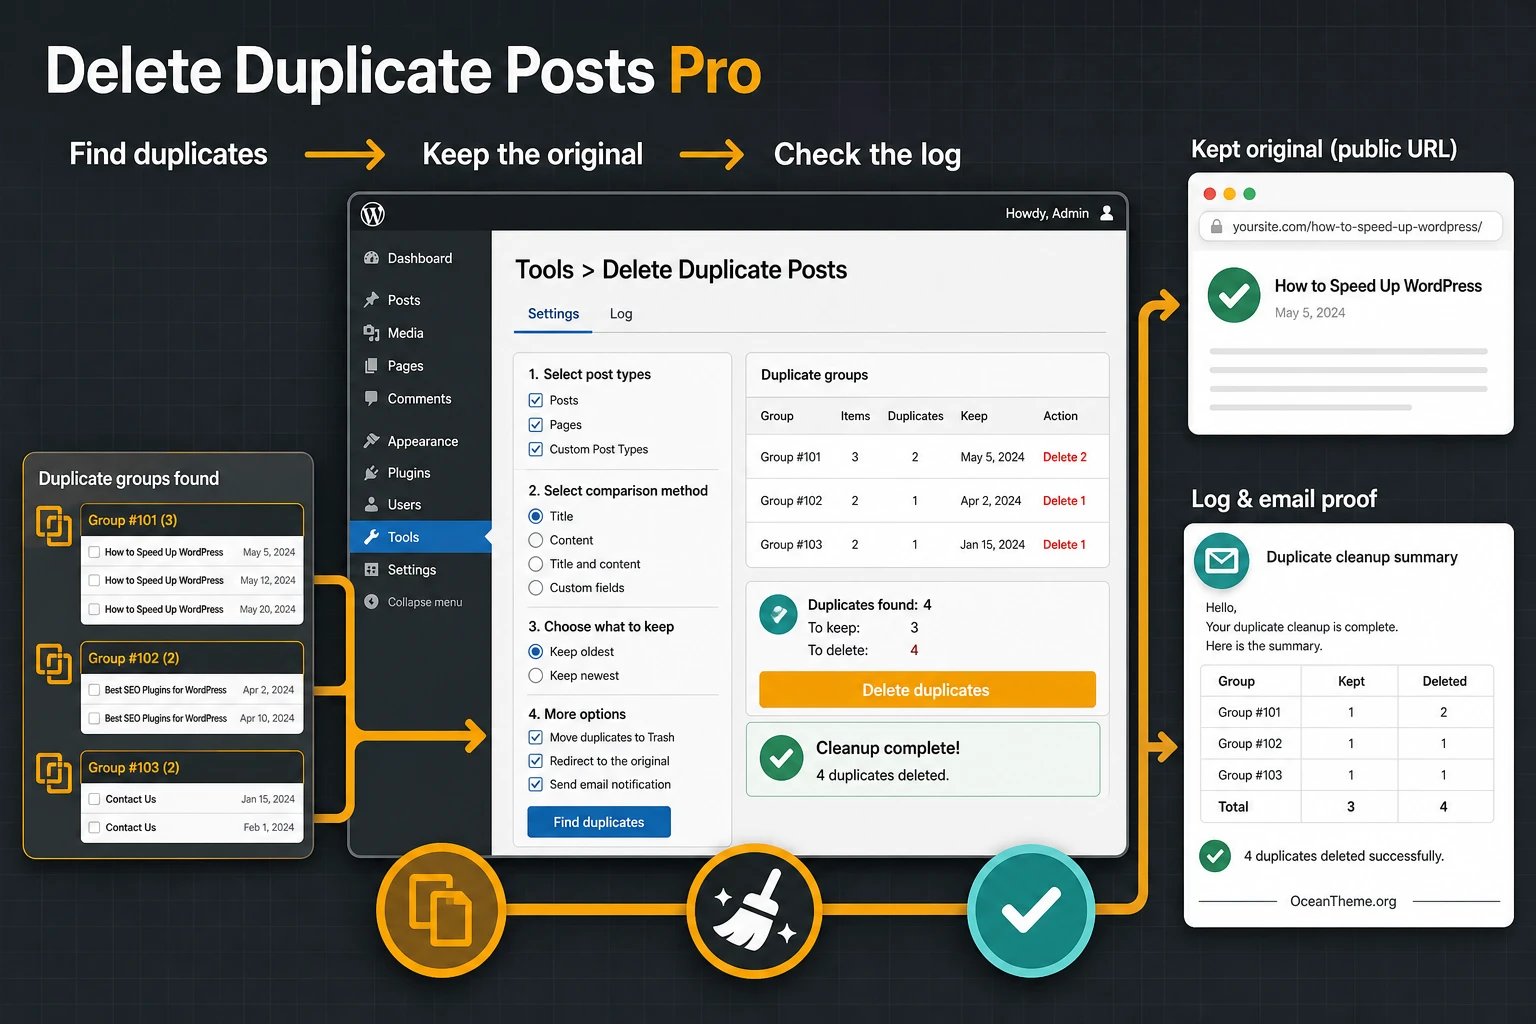Click Delete 2 for Group #101
The image size is (1536, 1024).
click(x=1065, y=457)
